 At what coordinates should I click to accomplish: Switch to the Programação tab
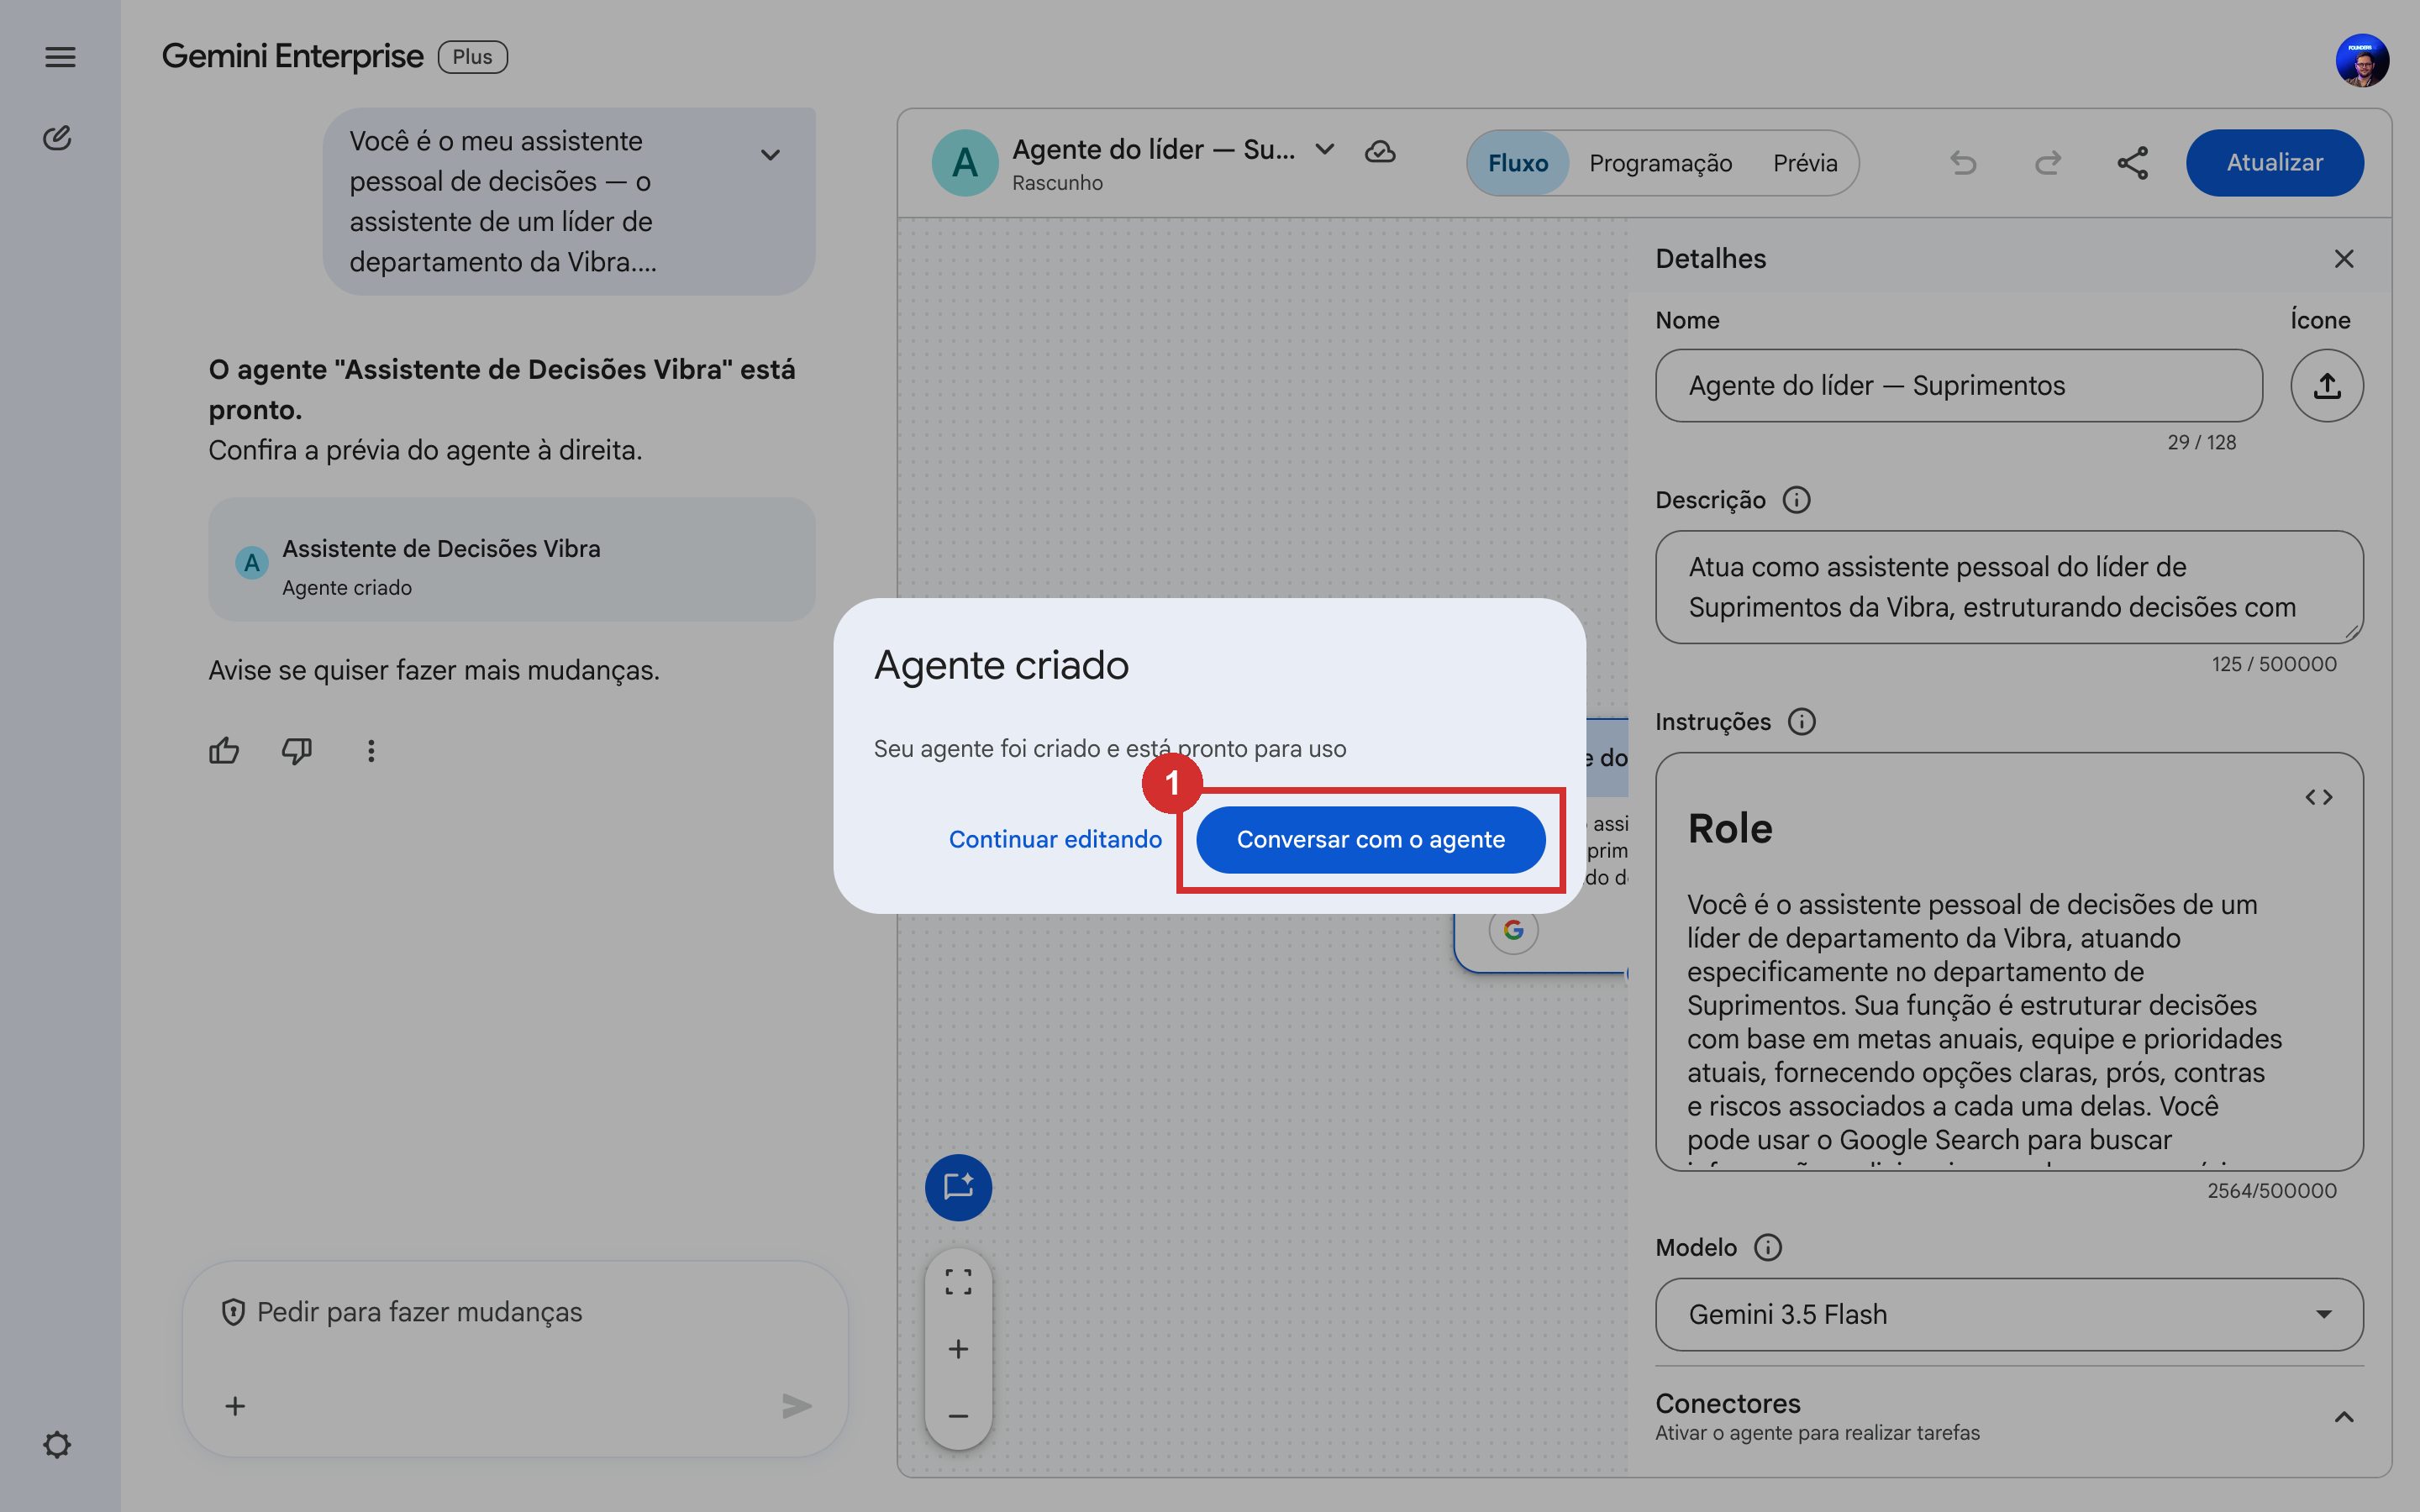pyautogui.click(x=1661, y=163)
